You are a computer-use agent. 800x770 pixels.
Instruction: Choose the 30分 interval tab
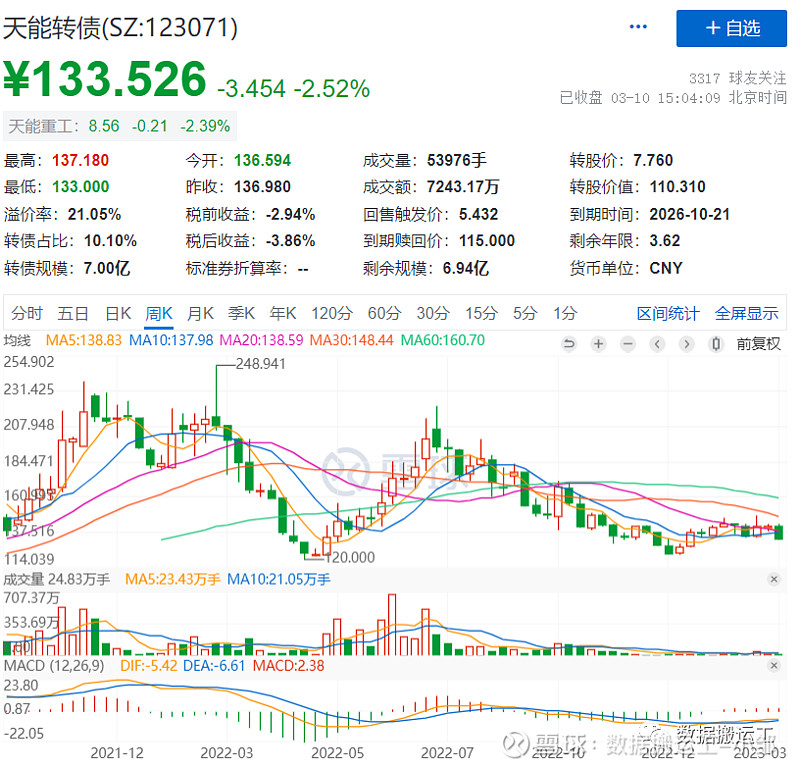[433, 313]
